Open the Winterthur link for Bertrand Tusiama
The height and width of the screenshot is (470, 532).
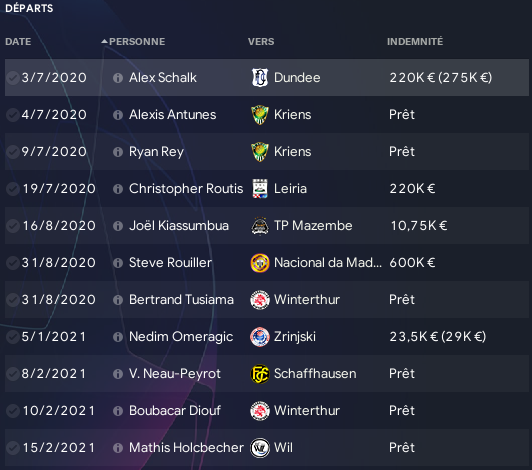point(307,300)
